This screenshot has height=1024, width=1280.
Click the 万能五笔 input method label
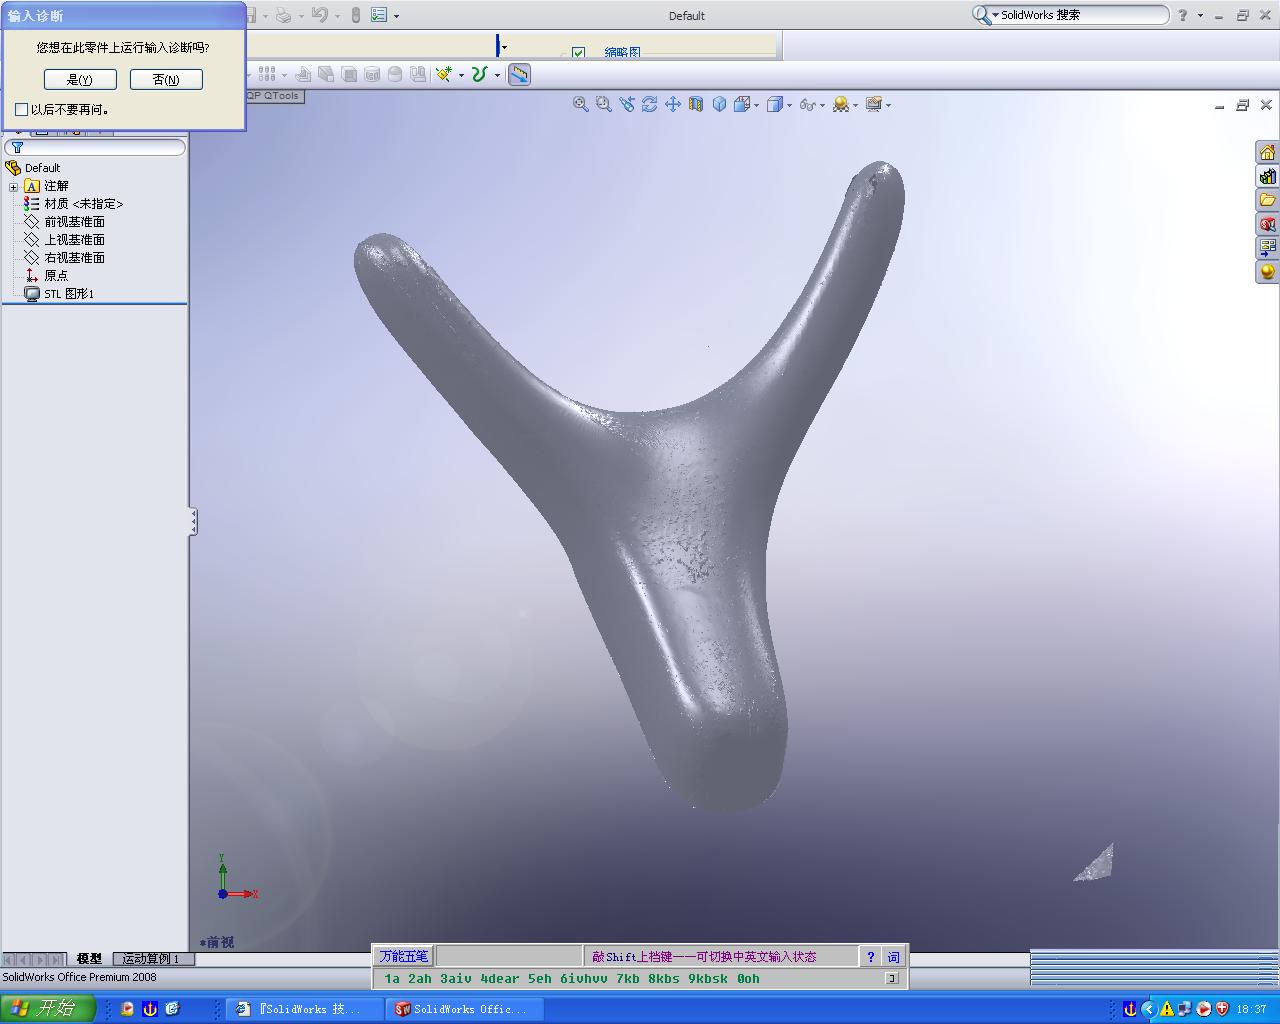[x=404, y=956]
